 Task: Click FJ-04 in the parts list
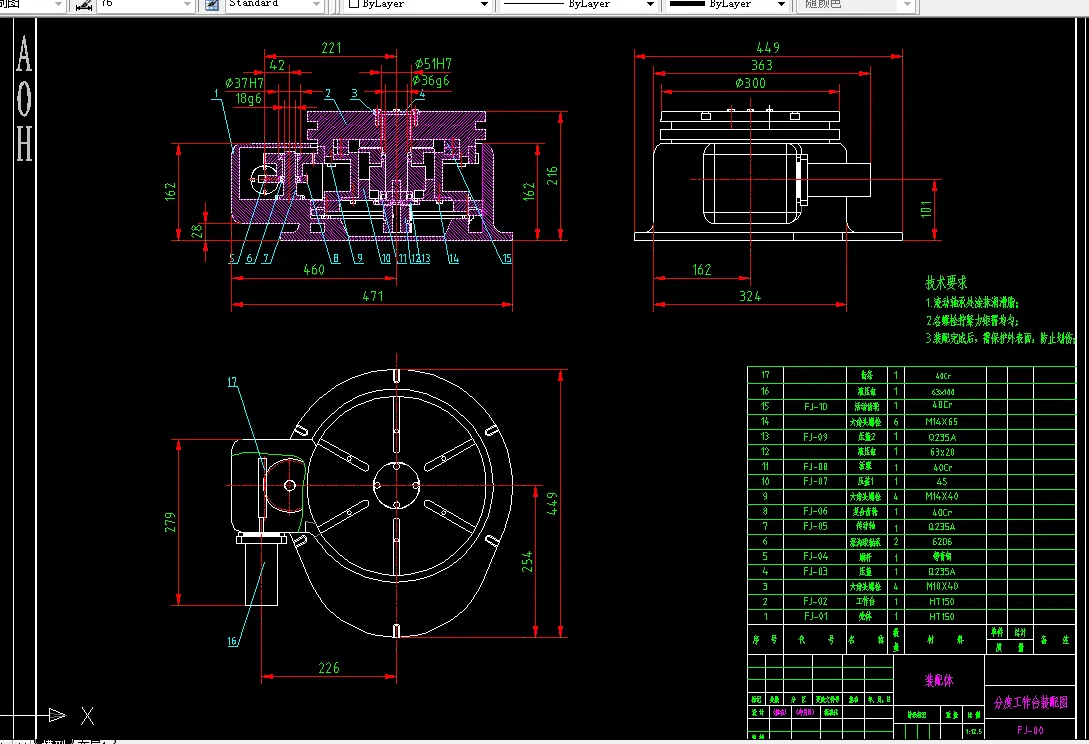click(815, 556)
